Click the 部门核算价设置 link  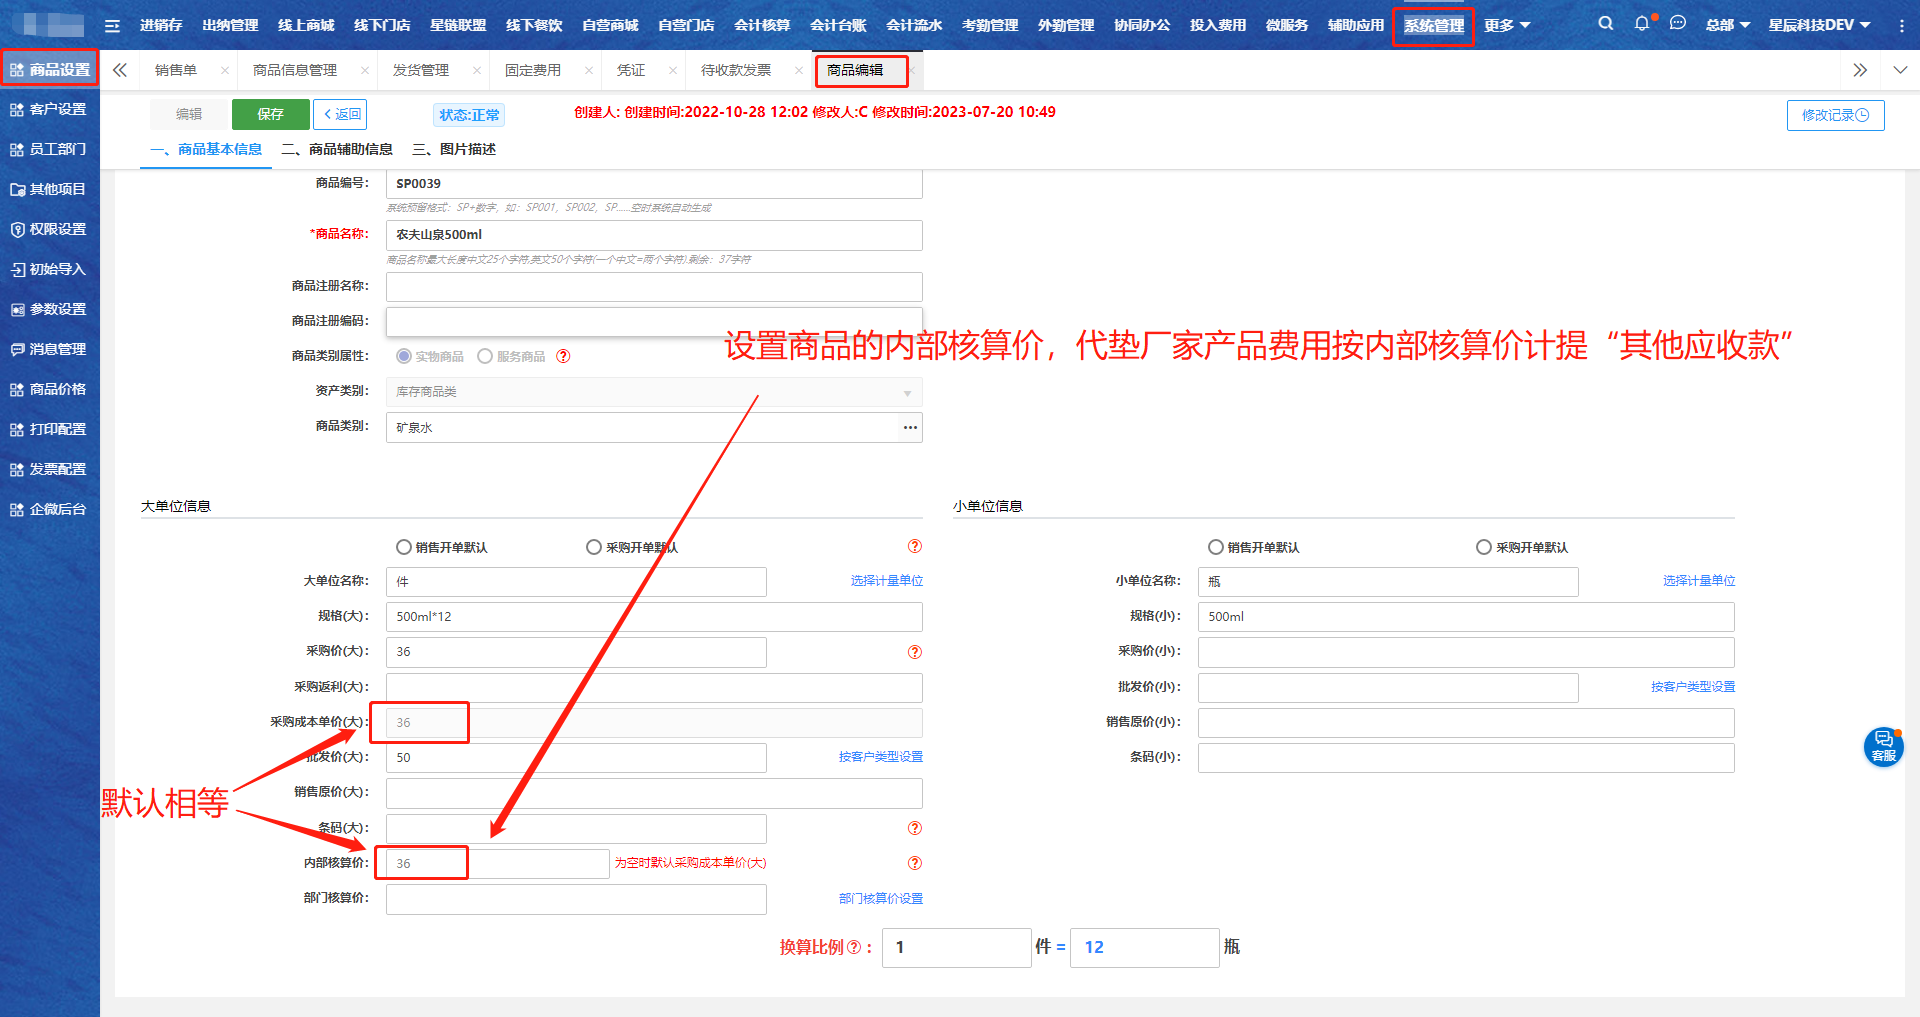click(880, 899)
